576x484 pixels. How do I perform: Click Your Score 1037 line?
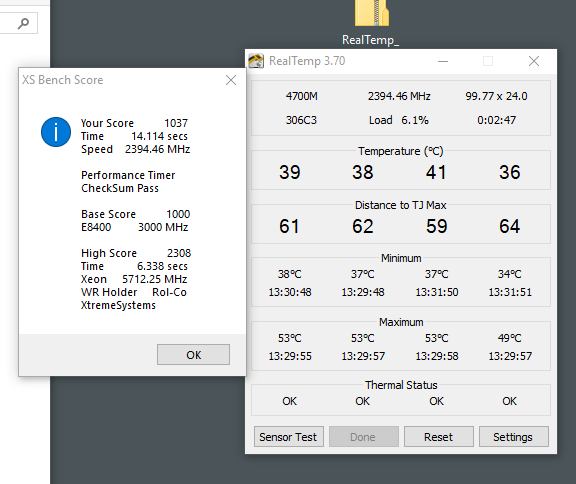coord(134,123)
